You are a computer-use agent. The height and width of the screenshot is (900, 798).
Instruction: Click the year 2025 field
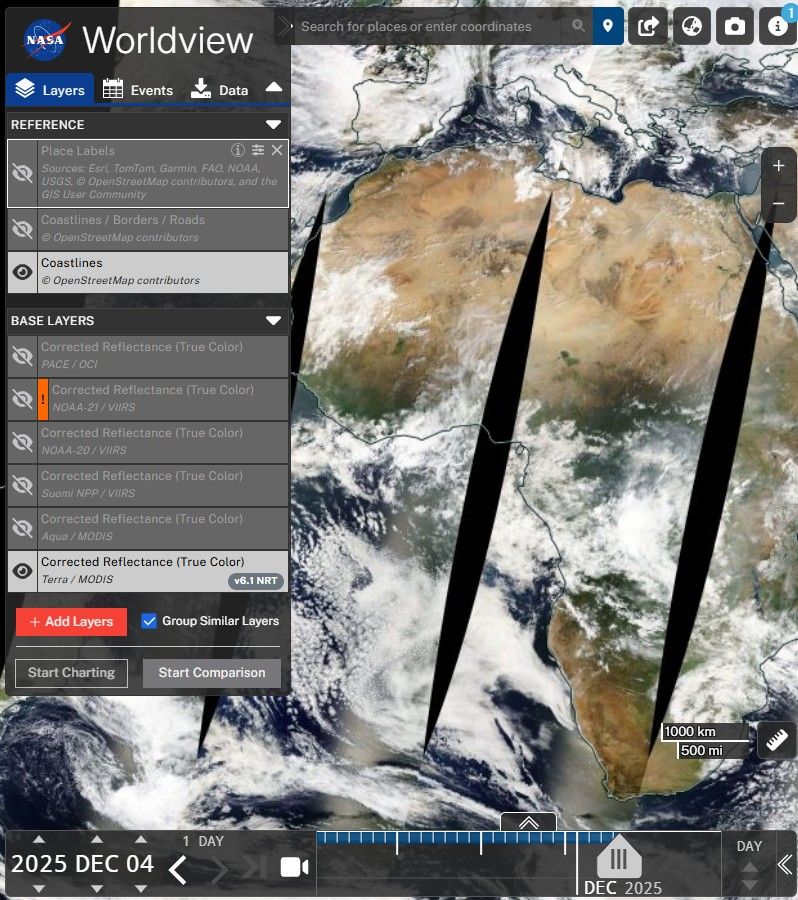(x=39, y=864)
